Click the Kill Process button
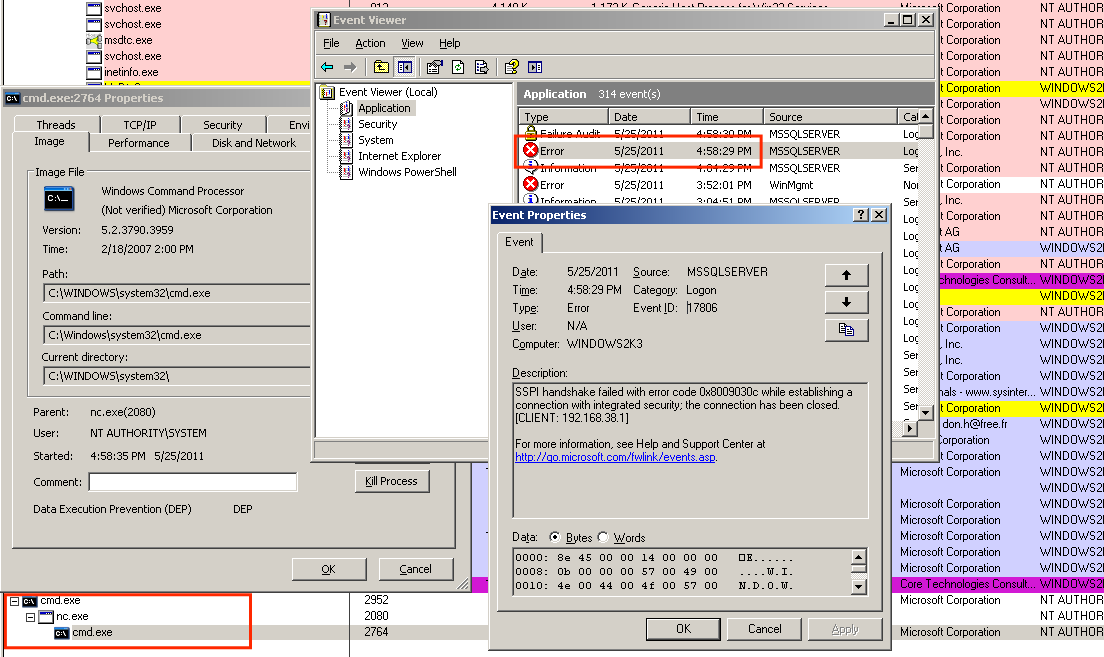Screen dimensions: 1104x657 [x=392, y=481]
